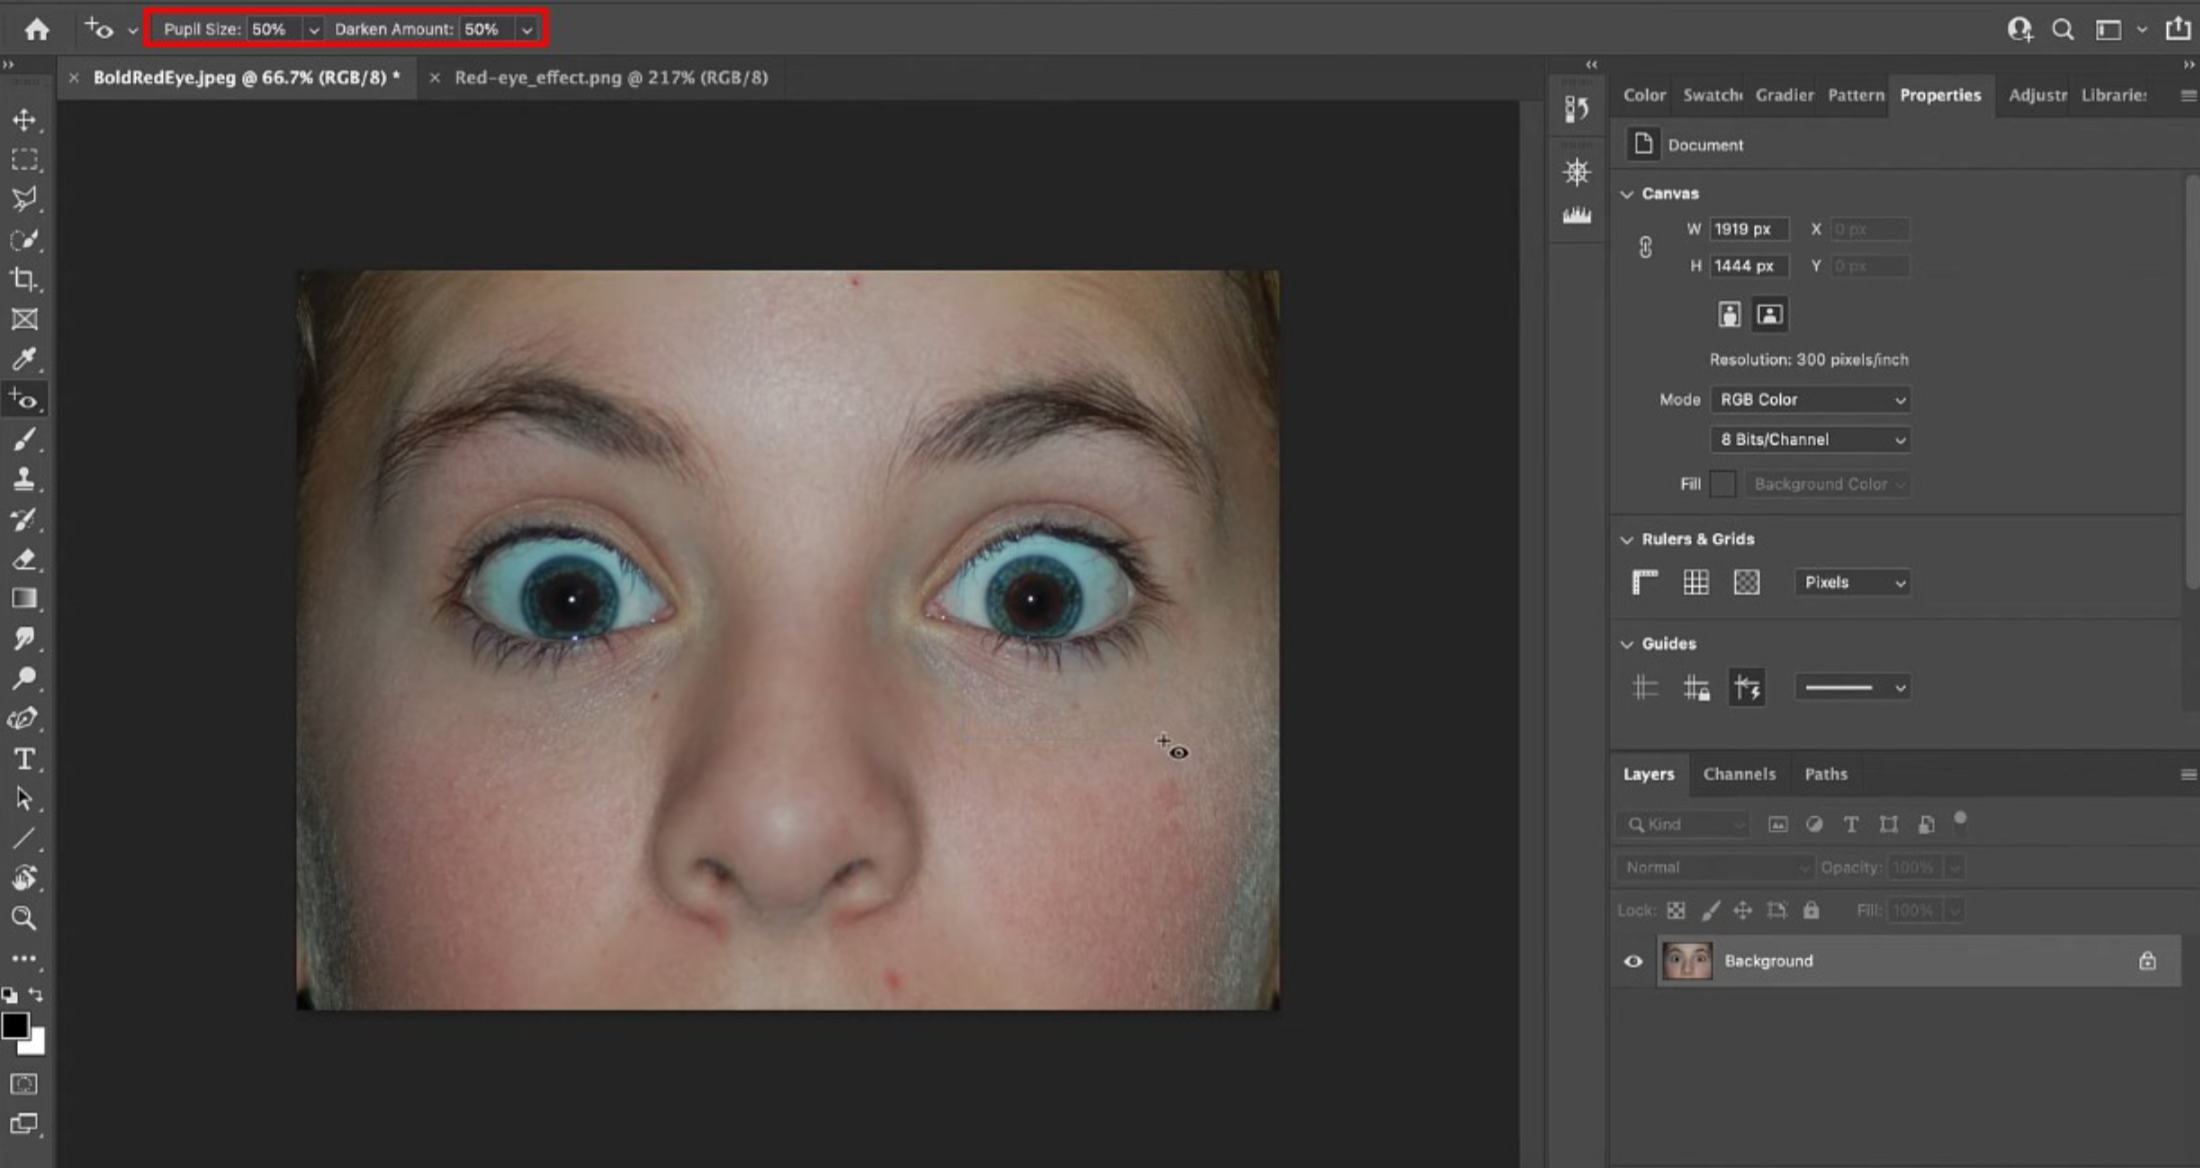Select the Quick Selection tool

click(24, 240)
